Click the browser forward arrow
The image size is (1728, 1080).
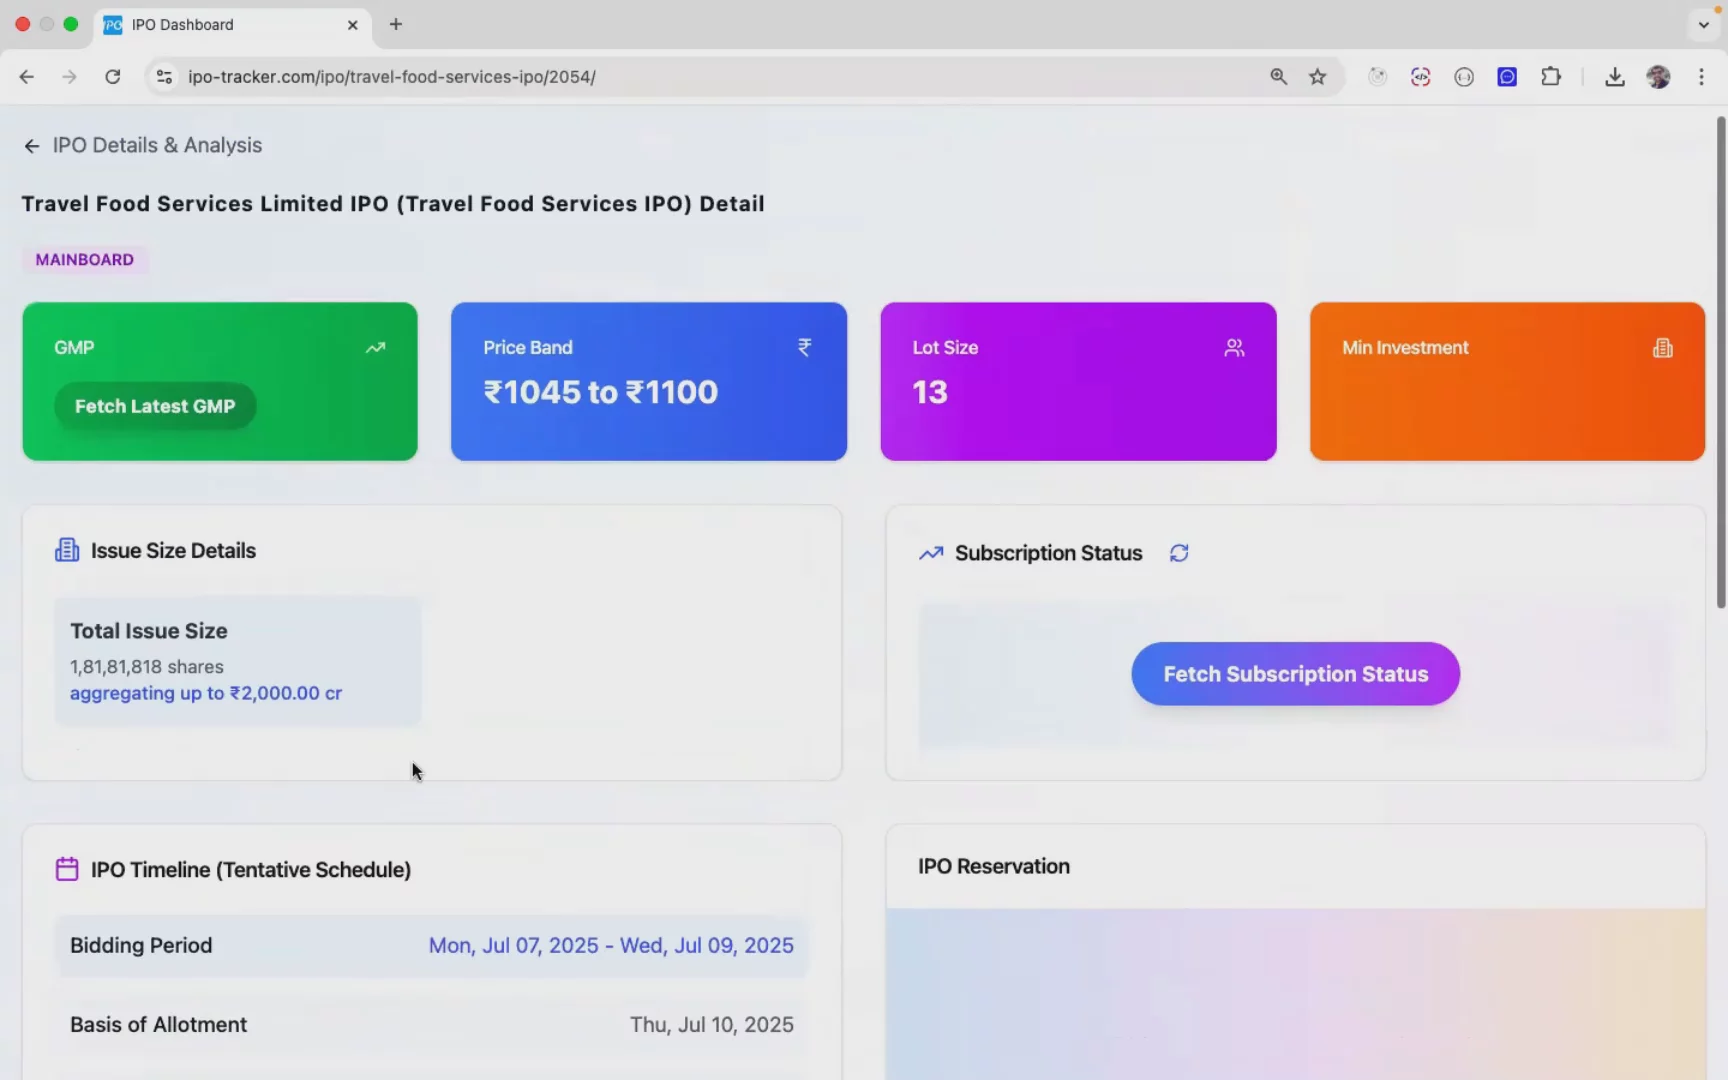[x=69, y=77]
